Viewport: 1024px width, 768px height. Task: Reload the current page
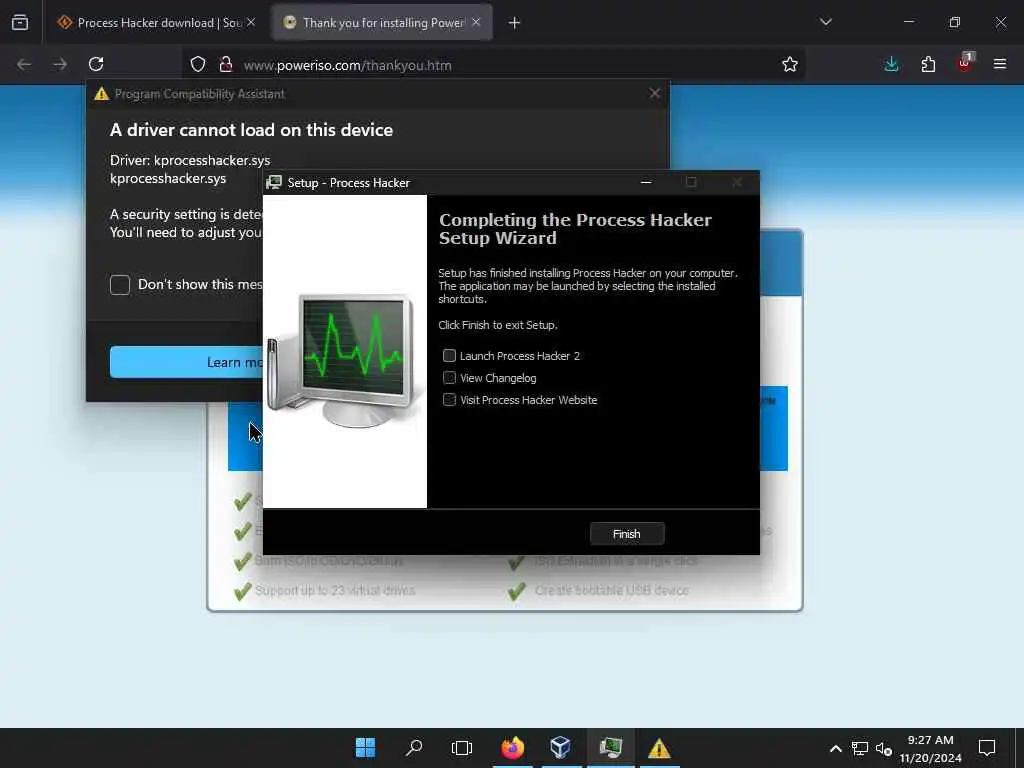coord(96,64)
